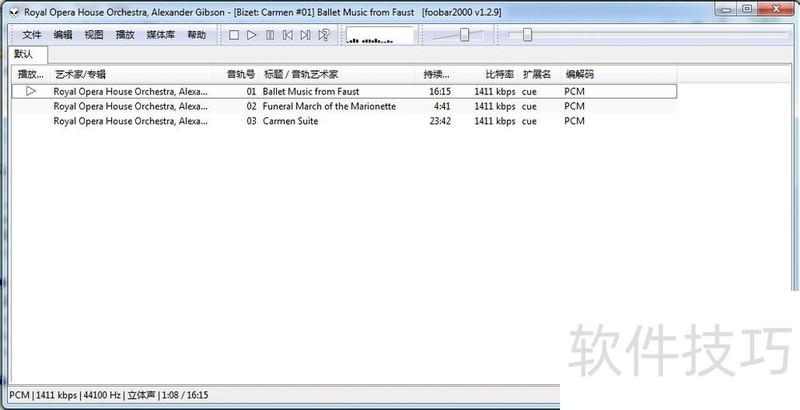Click the Stop playback button
Screen dimensions: 800x410
point(234,35)
